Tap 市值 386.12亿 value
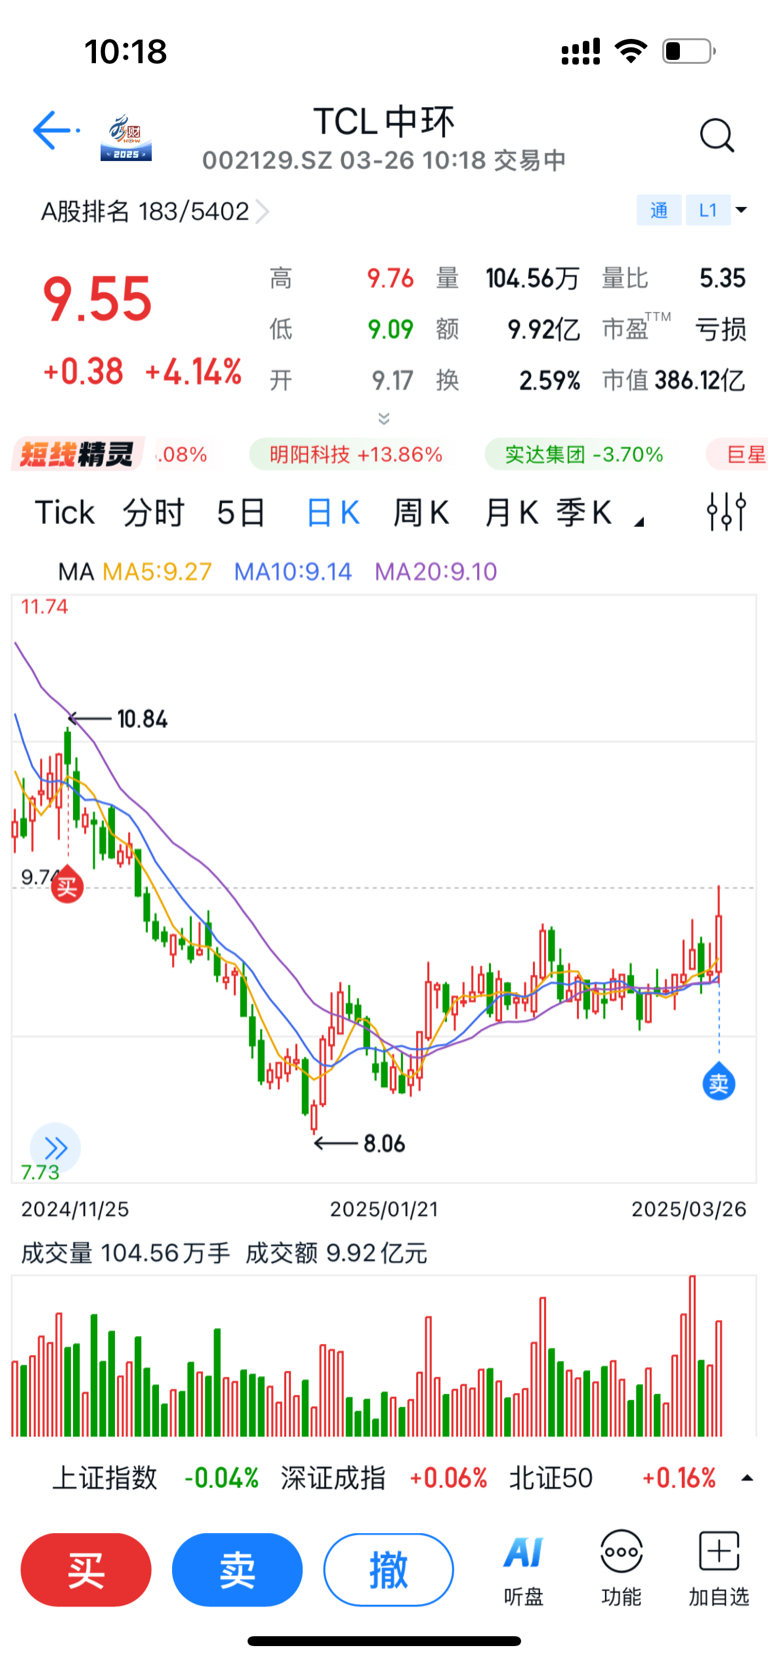This screenshot has height=1663, width=768. [700, 380]
